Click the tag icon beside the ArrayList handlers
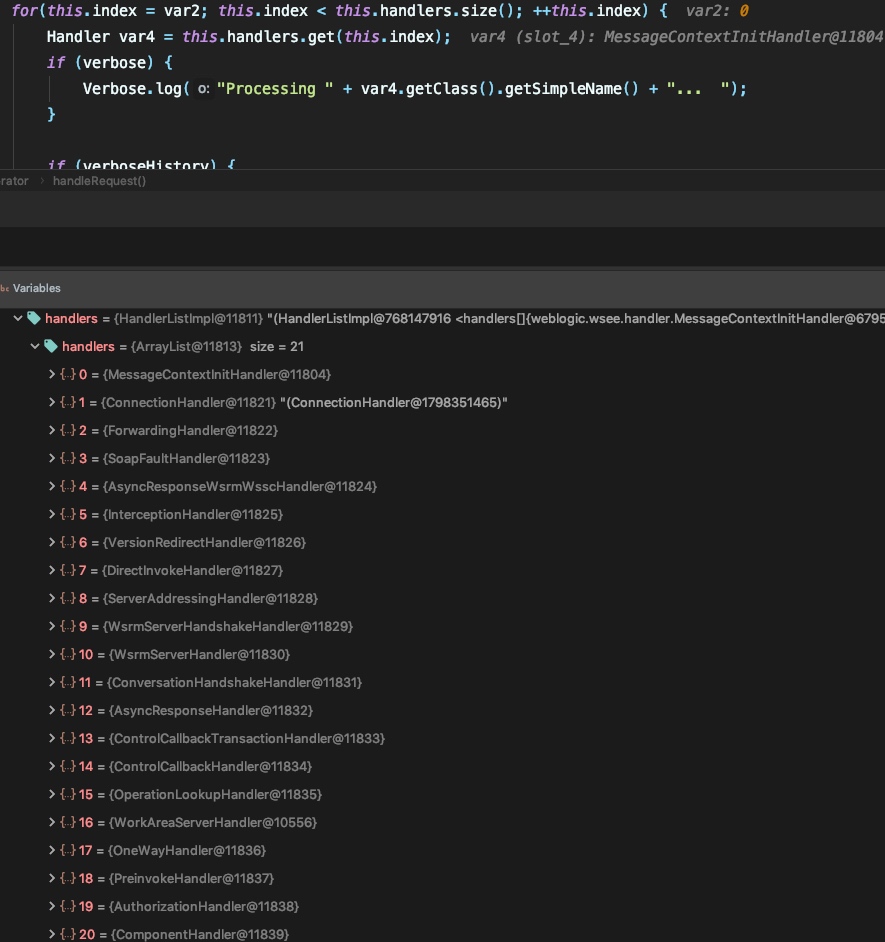The width and height of the screenshot is (885, 942). coord(51,346)
